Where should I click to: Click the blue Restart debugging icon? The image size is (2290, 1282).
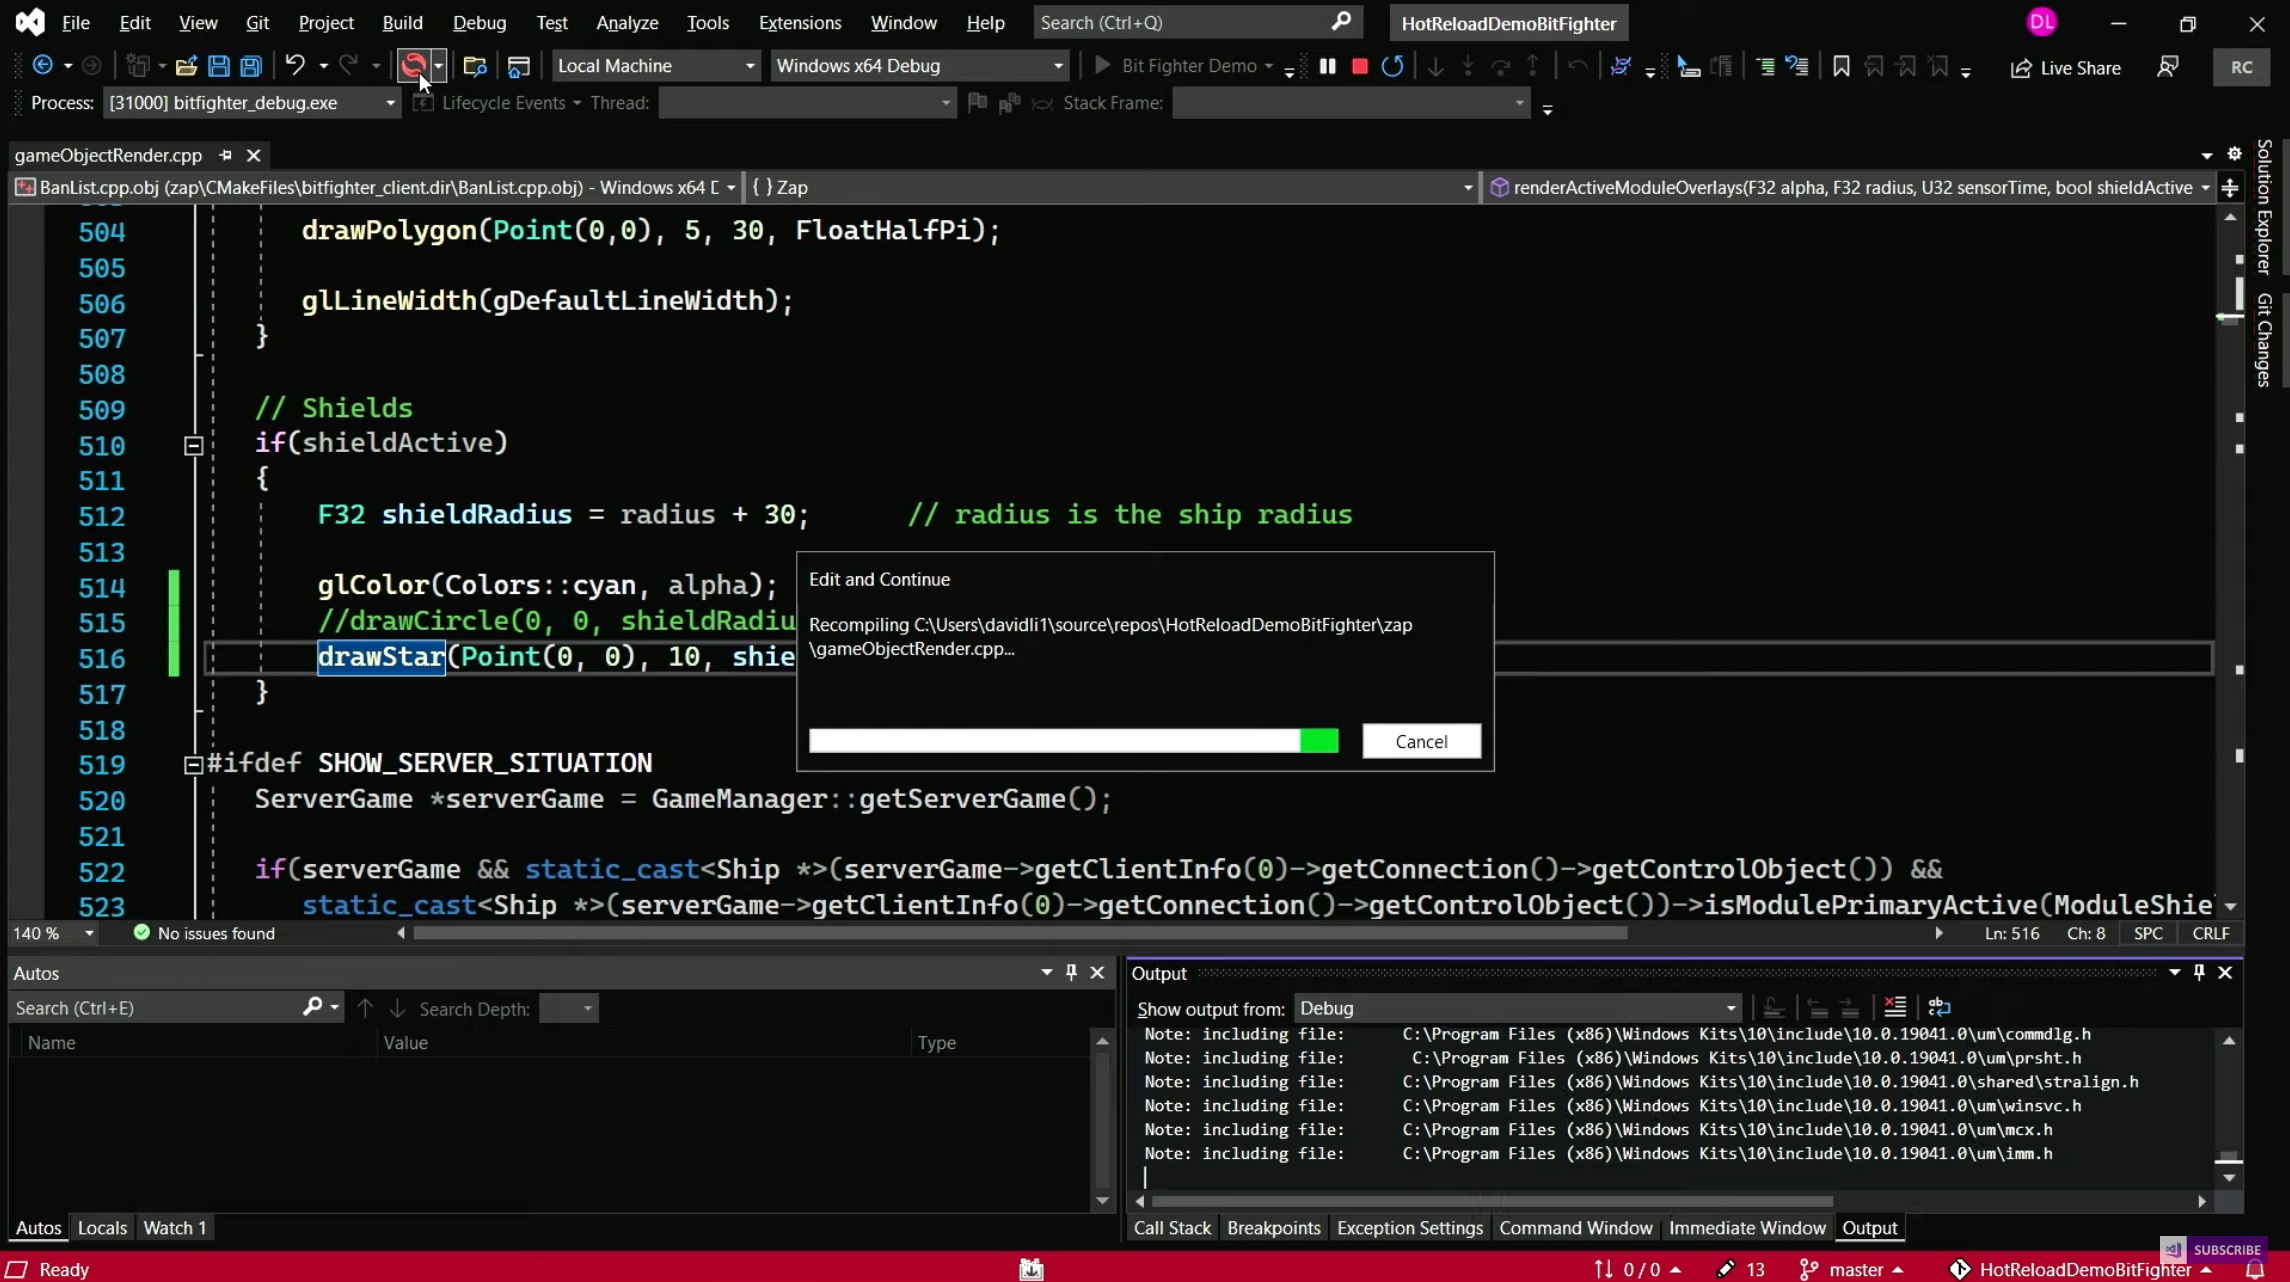click(1392, 66)
